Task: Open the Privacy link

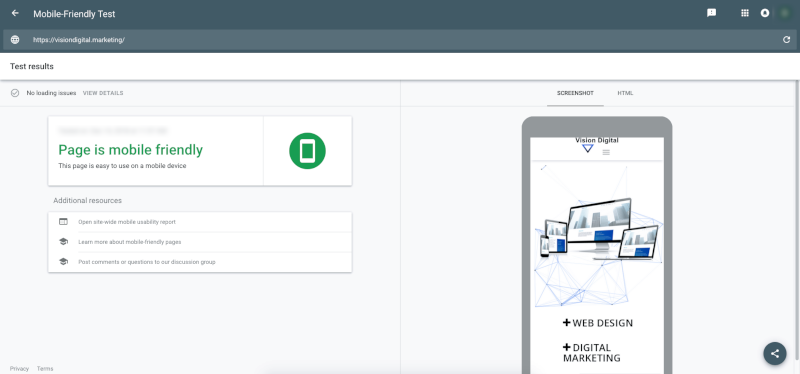Action: click(19, 368)
